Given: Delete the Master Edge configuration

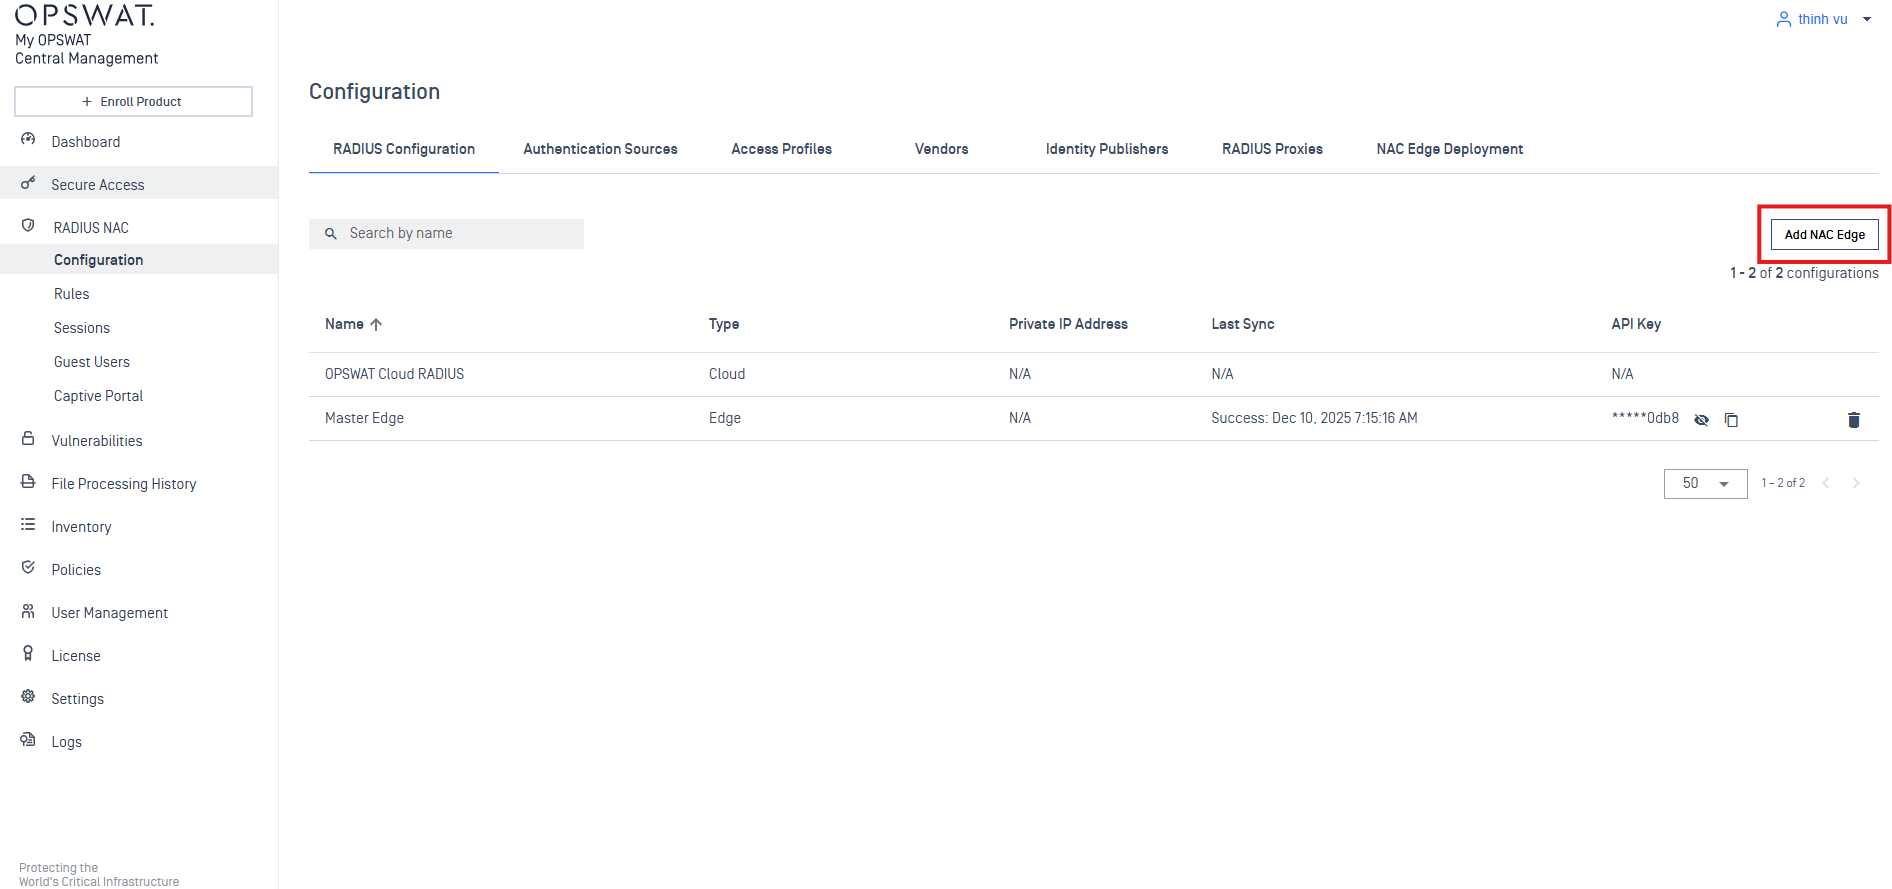Looking at the screenshot, I should (1853, 420).
